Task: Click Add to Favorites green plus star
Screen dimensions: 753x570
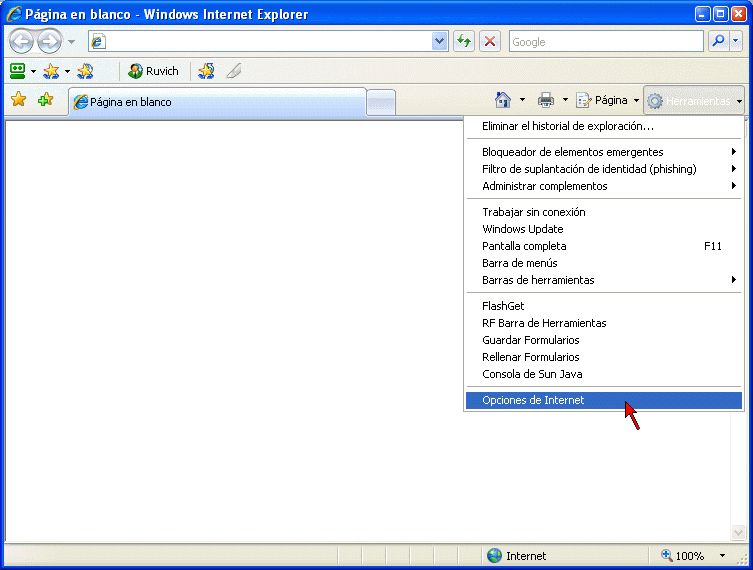Action: point(46,99)
